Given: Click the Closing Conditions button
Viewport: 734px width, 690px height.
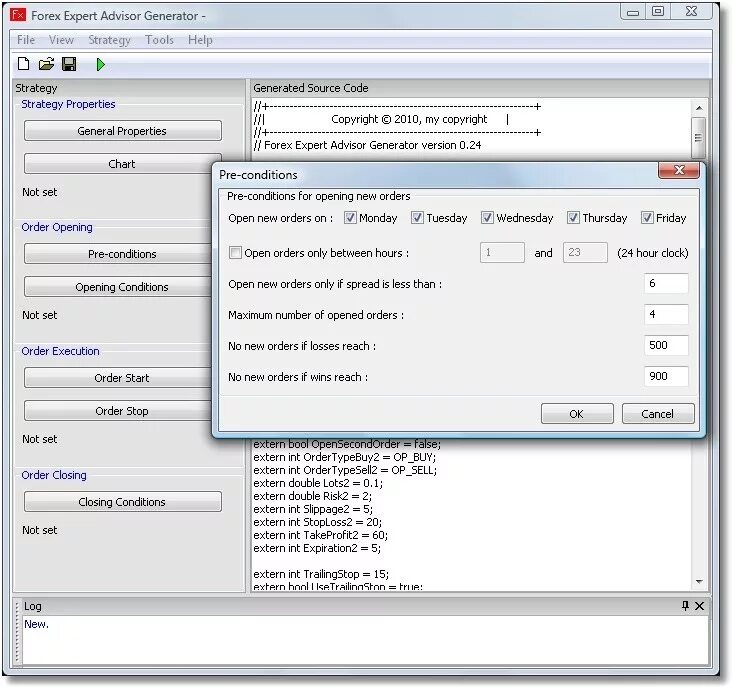Looking at the screenshot, I should click(x=123, y=501).
